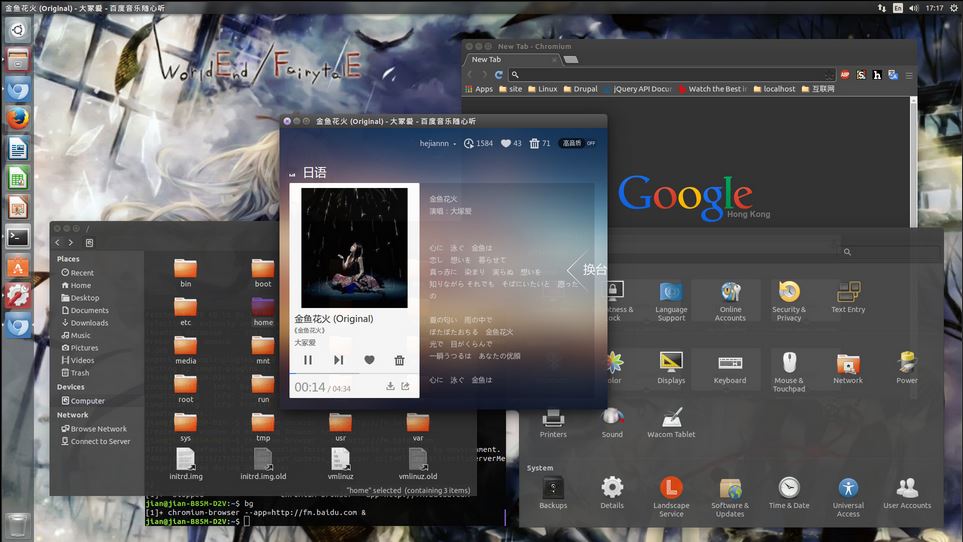Reload page in Chromium
This screenshot has width=963, height=542.
pos(499,75)
